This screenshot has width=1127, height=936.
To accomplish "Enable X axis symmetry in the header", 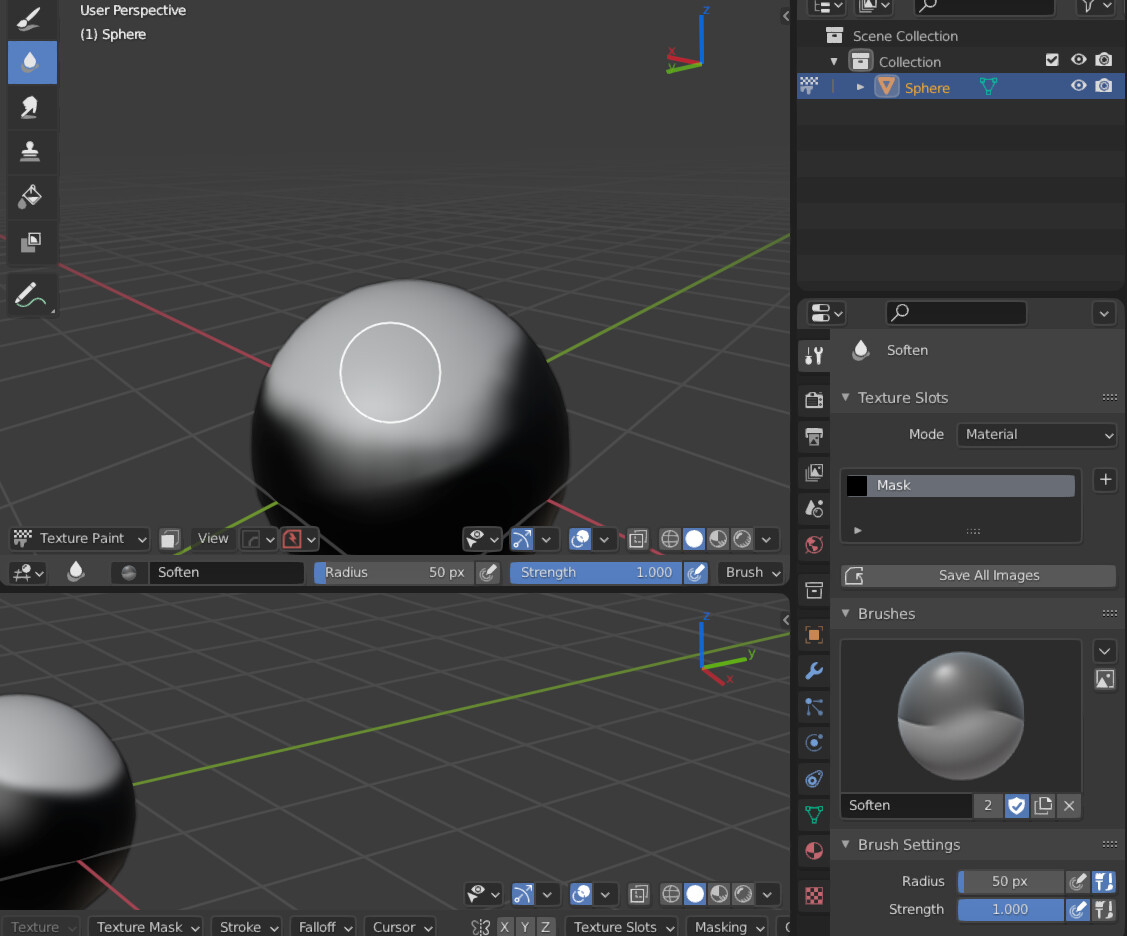I will 504,927.
